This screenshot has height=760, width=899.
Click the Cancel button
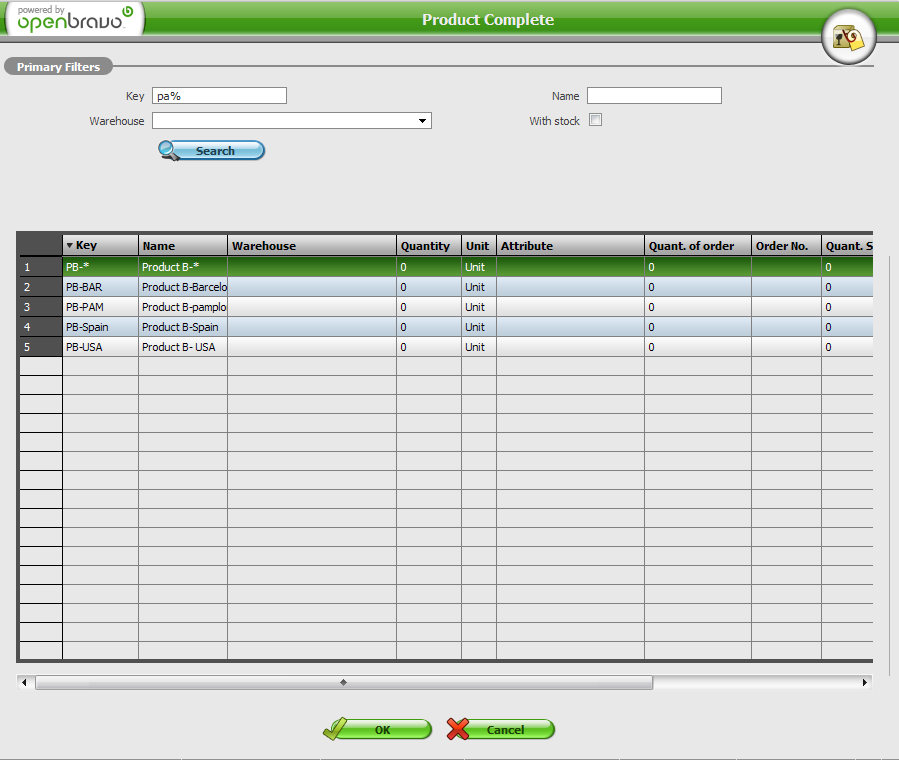tap(501, 729)
